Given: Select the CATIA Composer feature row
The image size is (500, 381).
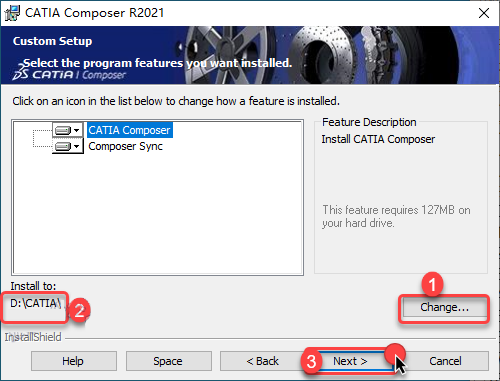Looking at the screenshot, I should coord(129,130).
